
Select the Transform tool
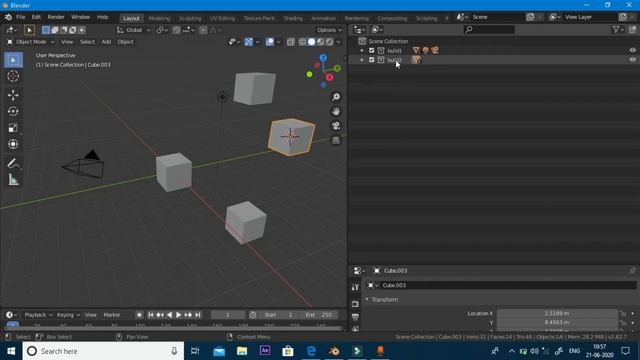tap(13, 144)
